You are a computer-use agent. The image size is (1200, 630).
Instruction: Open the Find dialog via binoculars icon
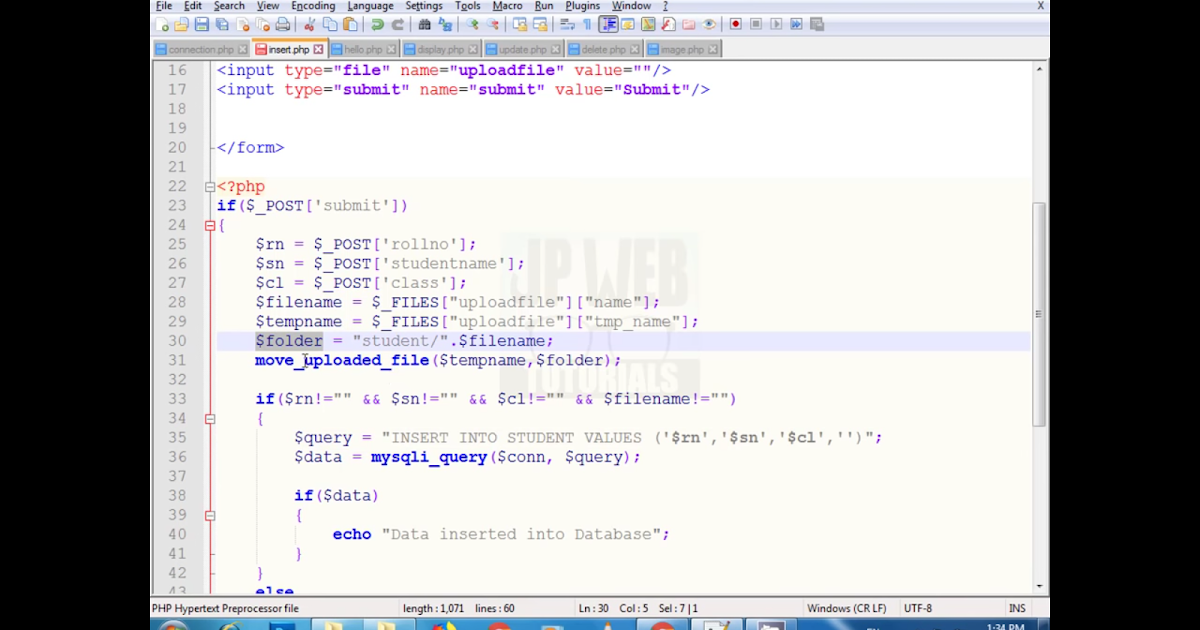click(424, 24)
